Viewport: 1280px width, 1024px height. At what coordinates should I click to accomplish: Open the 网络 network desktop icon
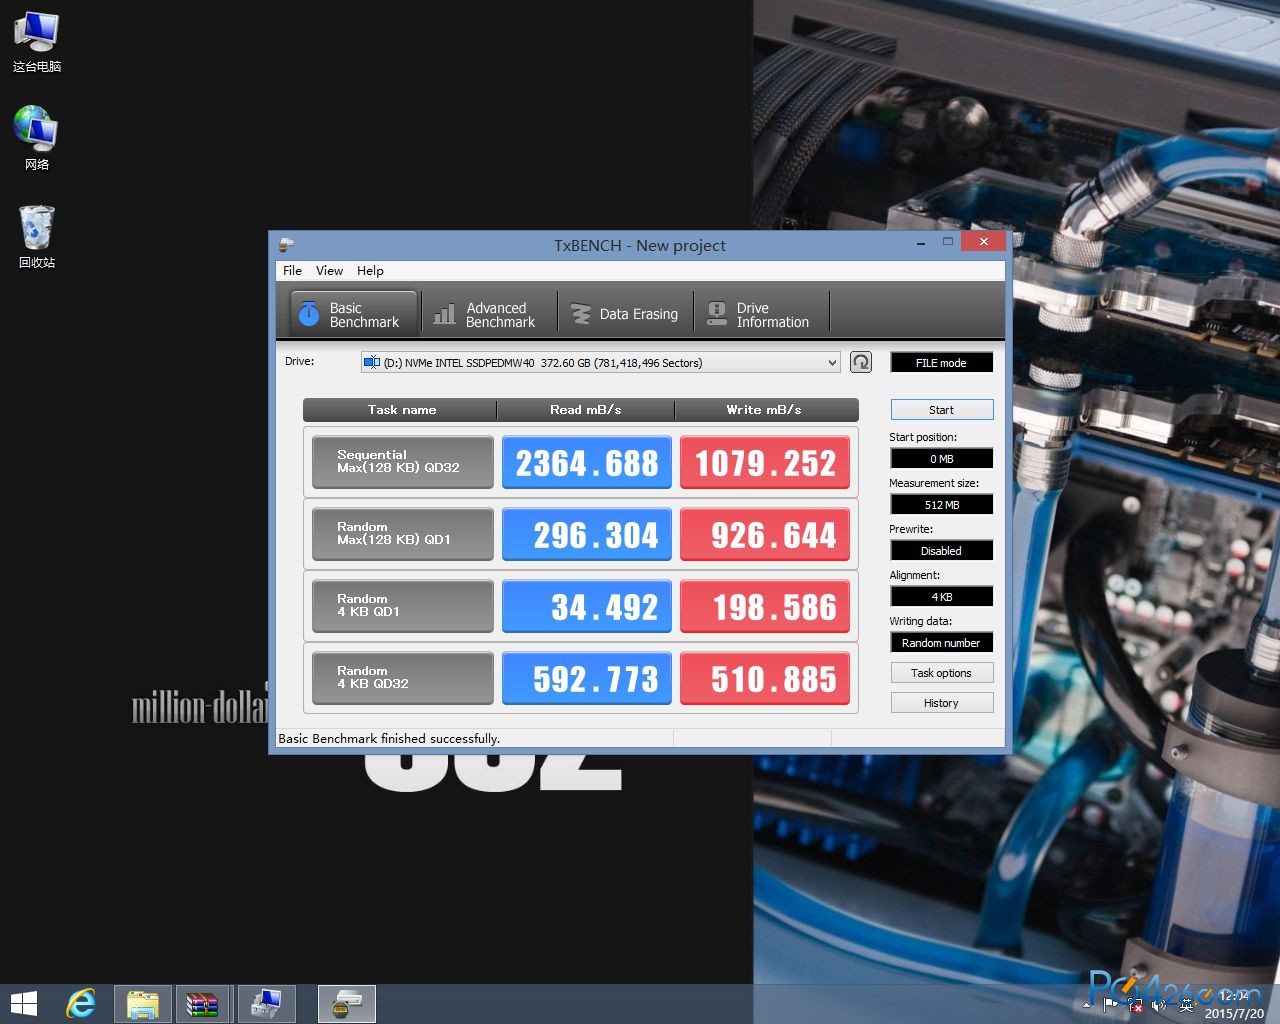pos(37,138)
